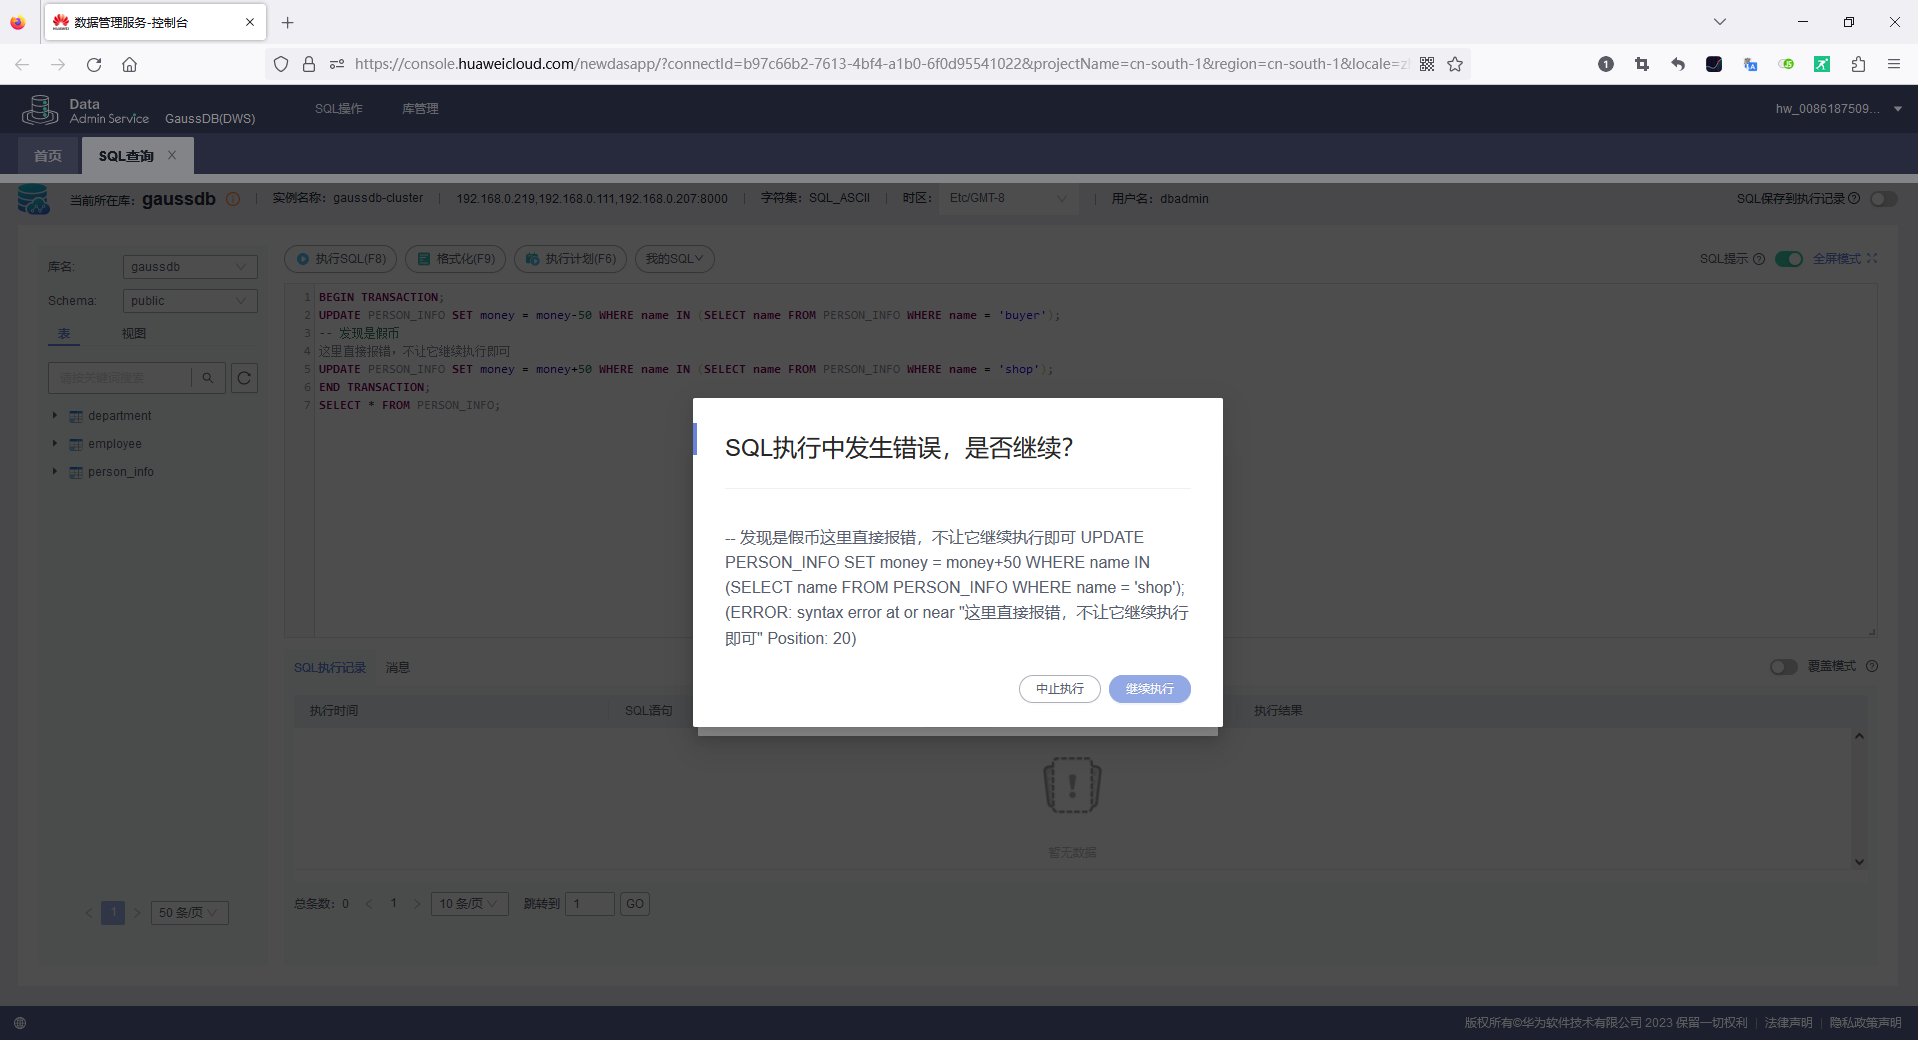1918x1040 pixels.
Task: Click help icon next to 覆盖模式
Action: click(x=1872, y=666)
